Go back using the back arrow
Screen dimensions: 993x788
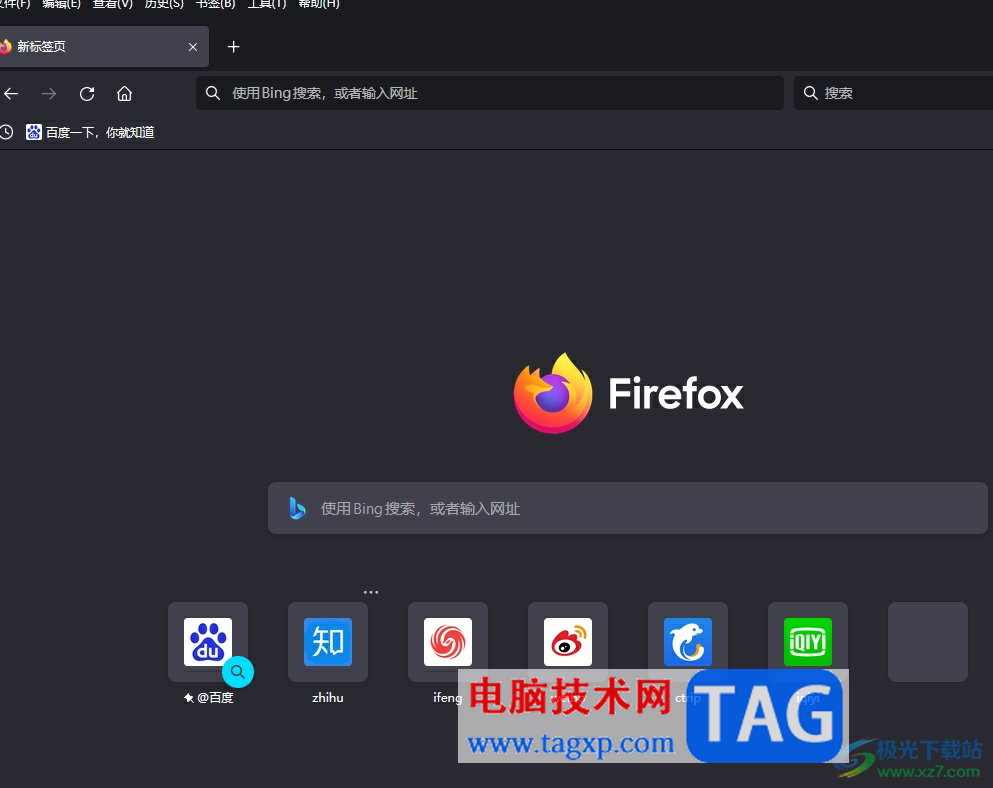[11, 94]
